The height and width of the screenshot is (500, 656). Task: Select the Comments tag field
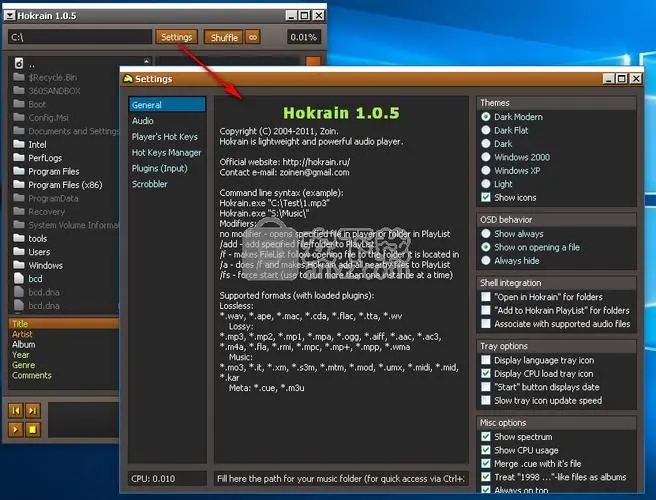[x=32, y=375]
